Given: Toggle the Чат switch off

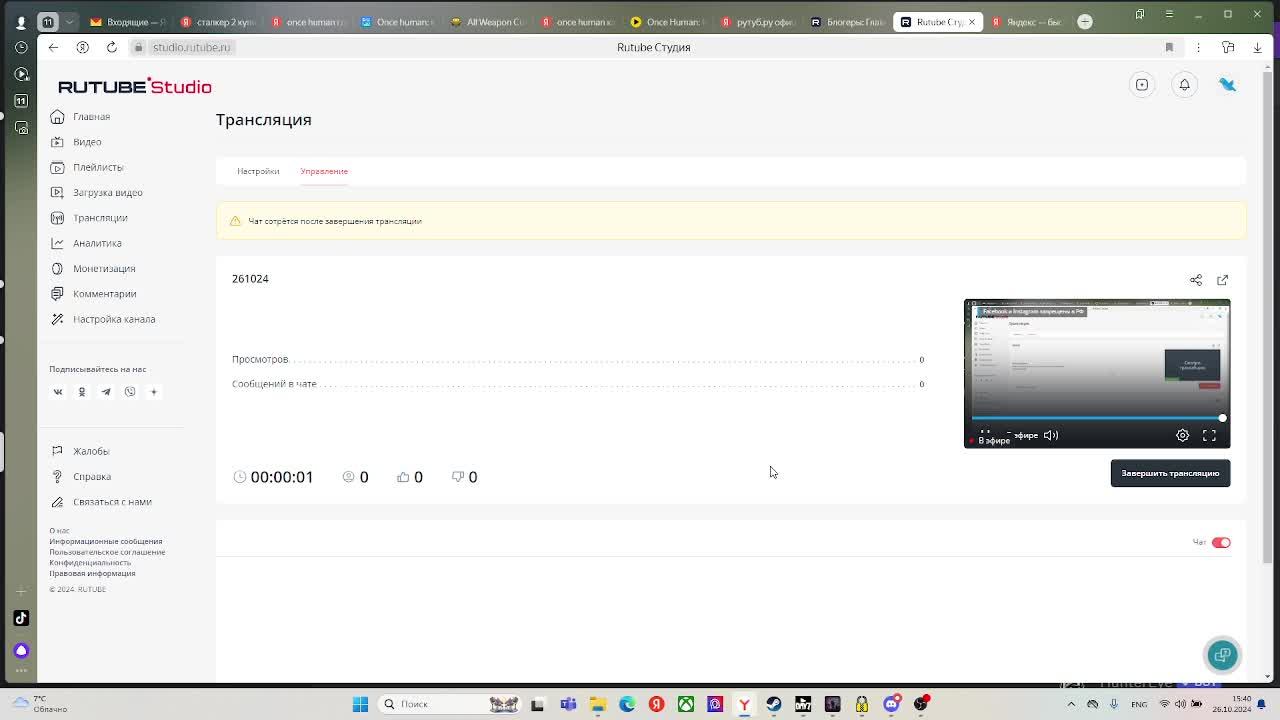Looking at the screenshot, I should point(1221,542).
